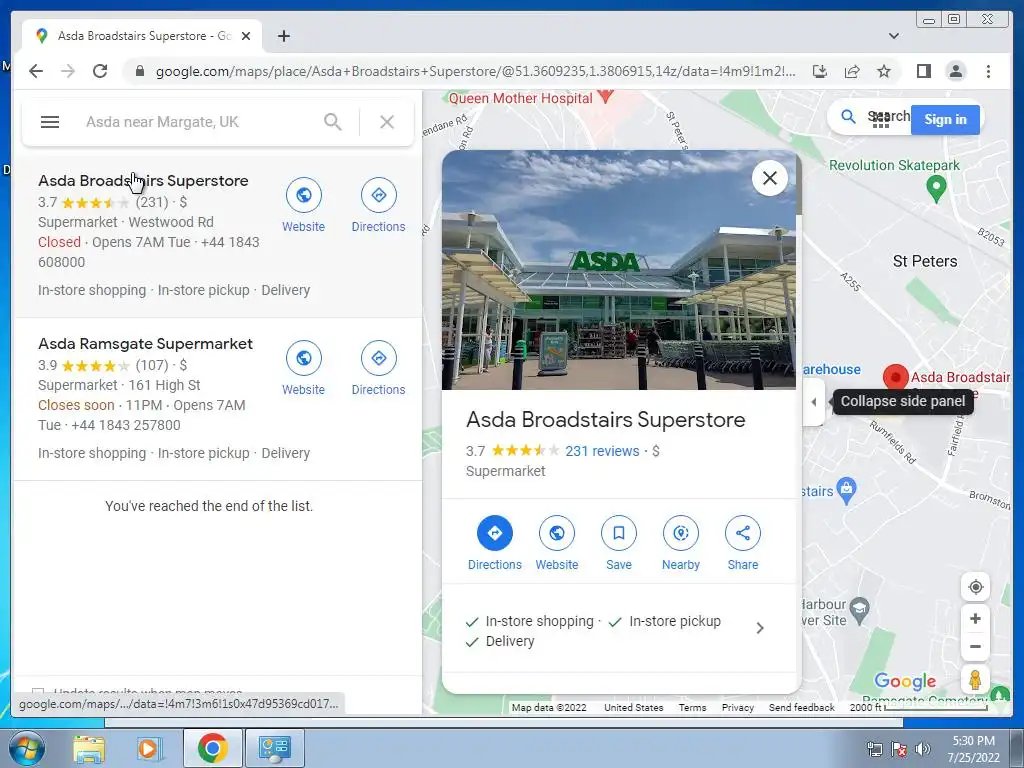Open Chrome tab search dropdown arrow
This screenshot has width=1024, height=768.
pos(894,36)
